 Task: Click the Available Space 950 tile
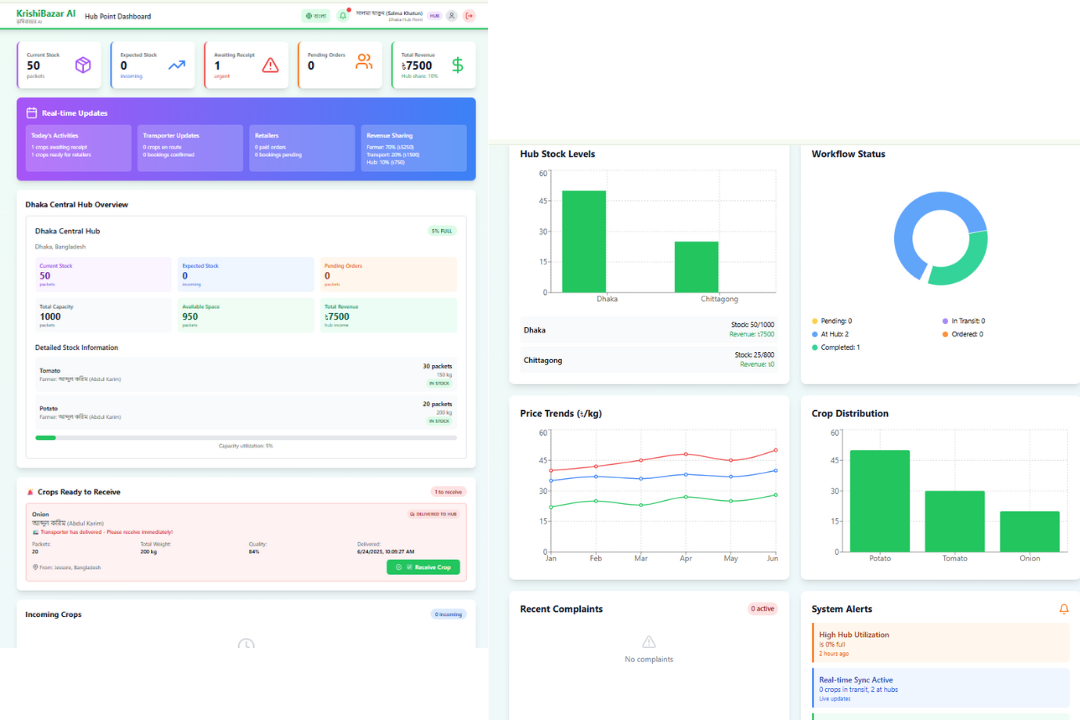246,316
